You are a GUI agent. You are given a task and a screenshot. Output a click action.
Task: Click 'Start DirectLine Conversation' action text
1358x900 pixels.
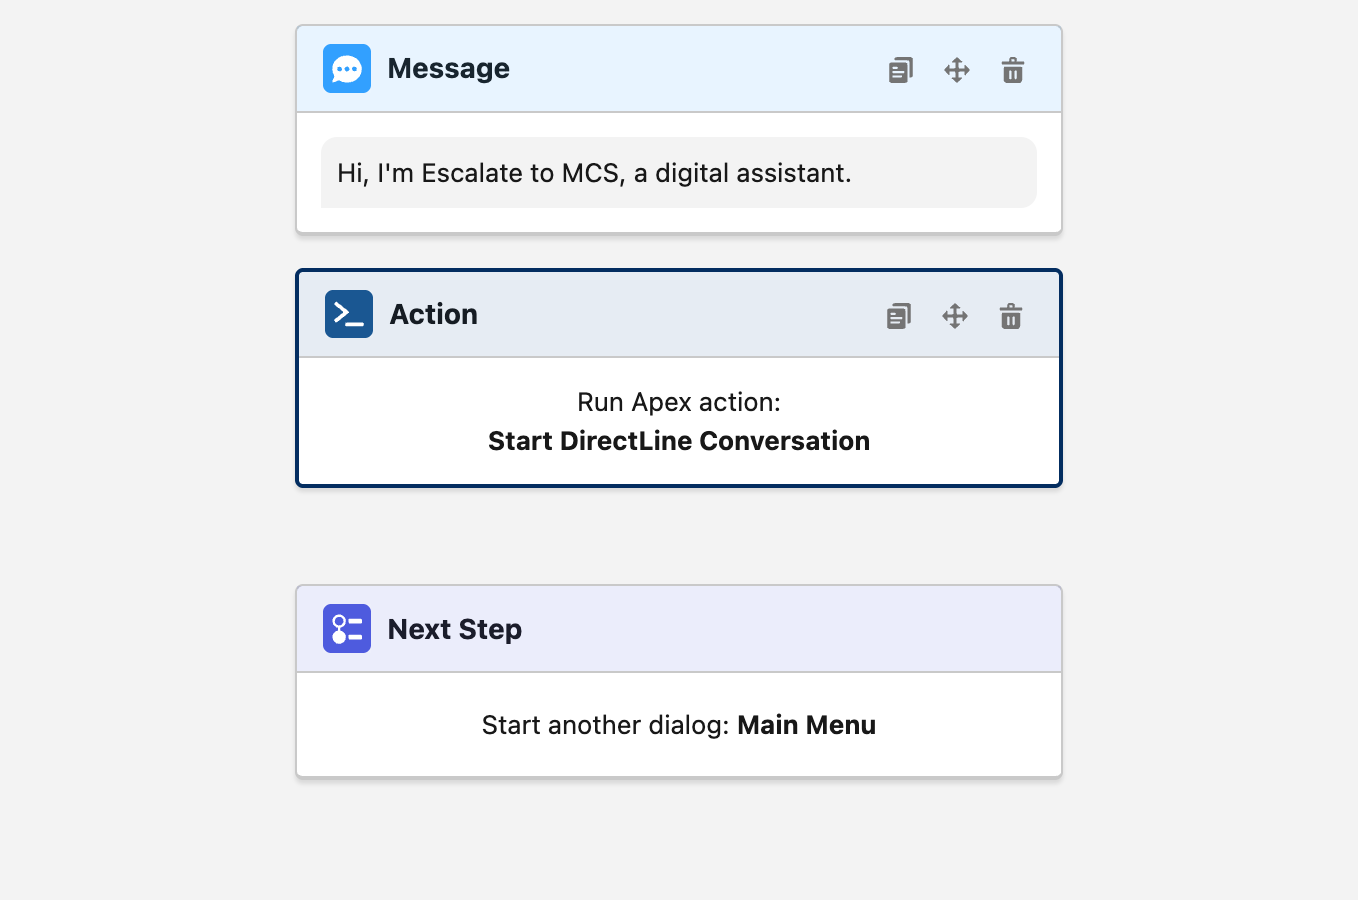678,440
